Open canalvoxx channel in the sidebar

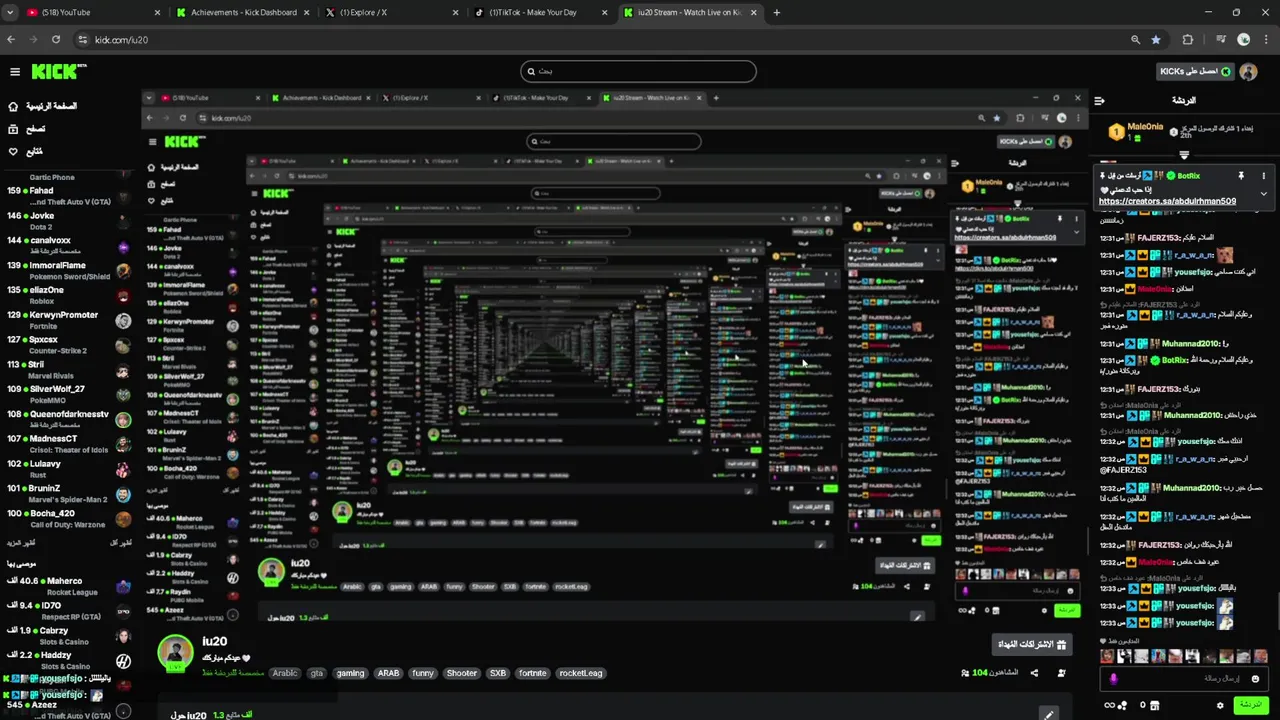point(68,246)
